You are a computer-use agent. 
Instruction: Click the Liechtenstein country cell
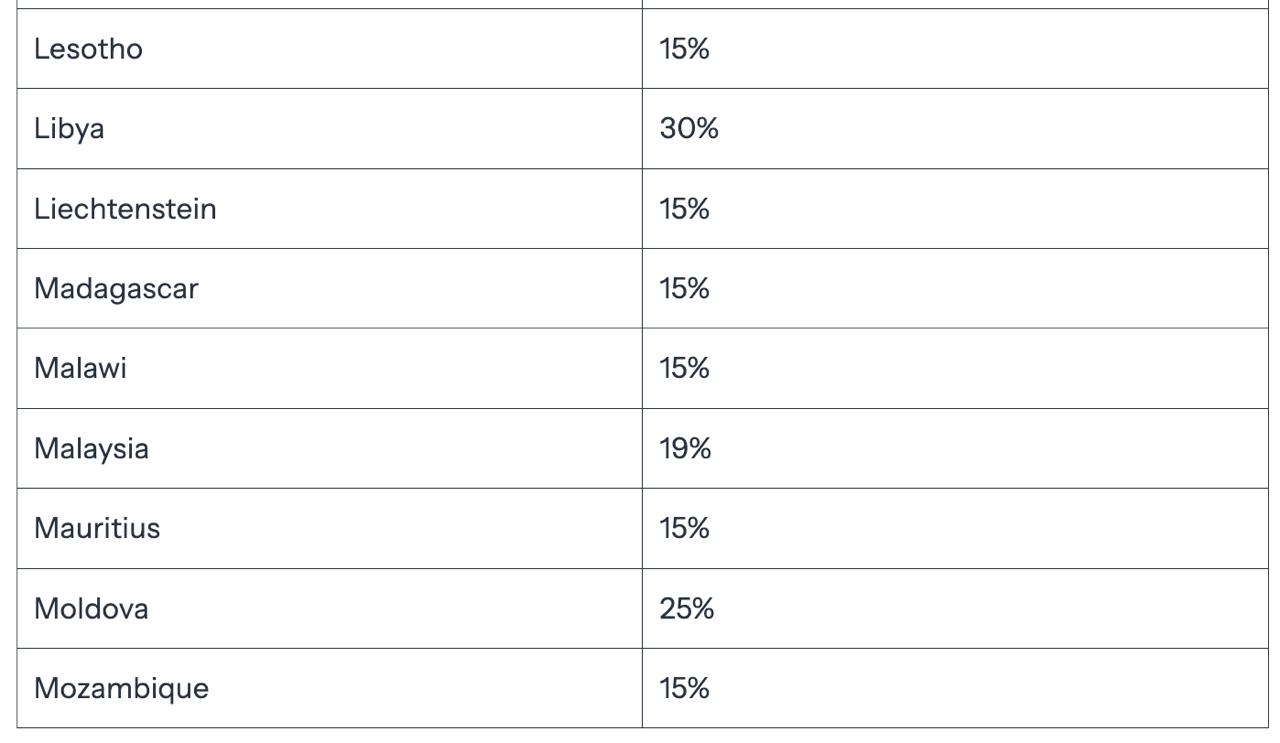tap(125, 209)
